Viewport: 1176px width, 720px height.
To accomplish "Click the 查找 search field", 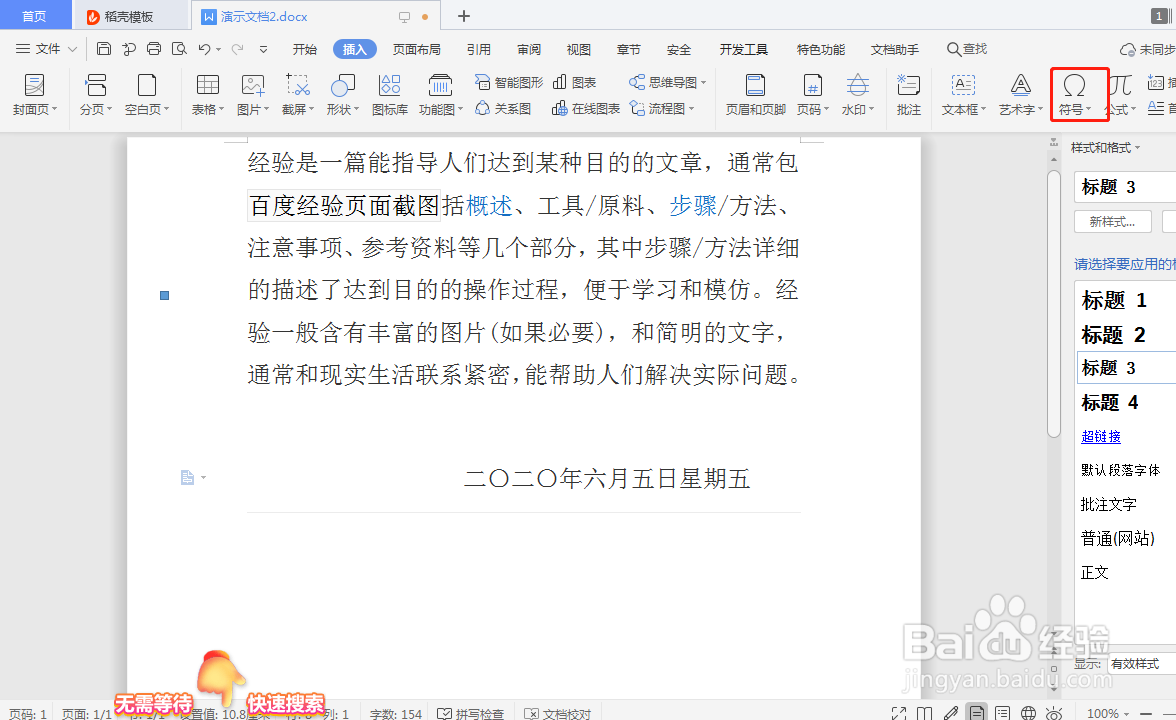I will click(x=966, y=48).
